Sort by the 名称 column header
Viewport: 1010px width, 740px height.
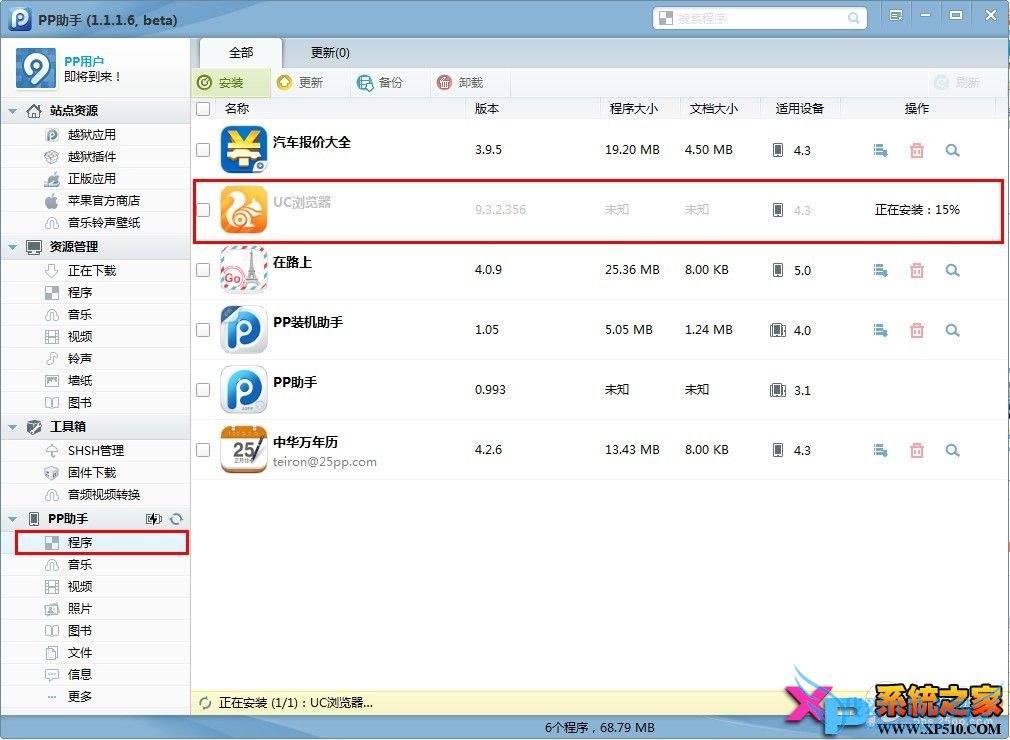[236, 109]
